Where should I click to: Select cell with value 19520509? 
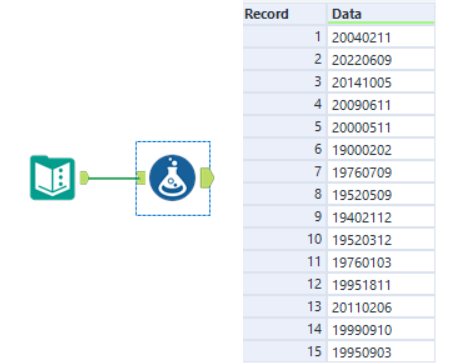click(x=381, y=194)
